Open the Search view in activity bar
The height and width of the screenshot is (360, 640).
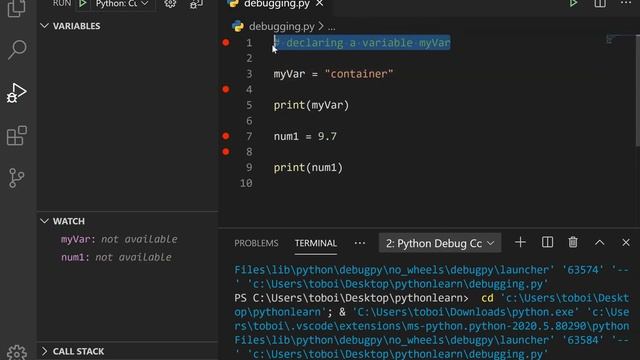17,50
